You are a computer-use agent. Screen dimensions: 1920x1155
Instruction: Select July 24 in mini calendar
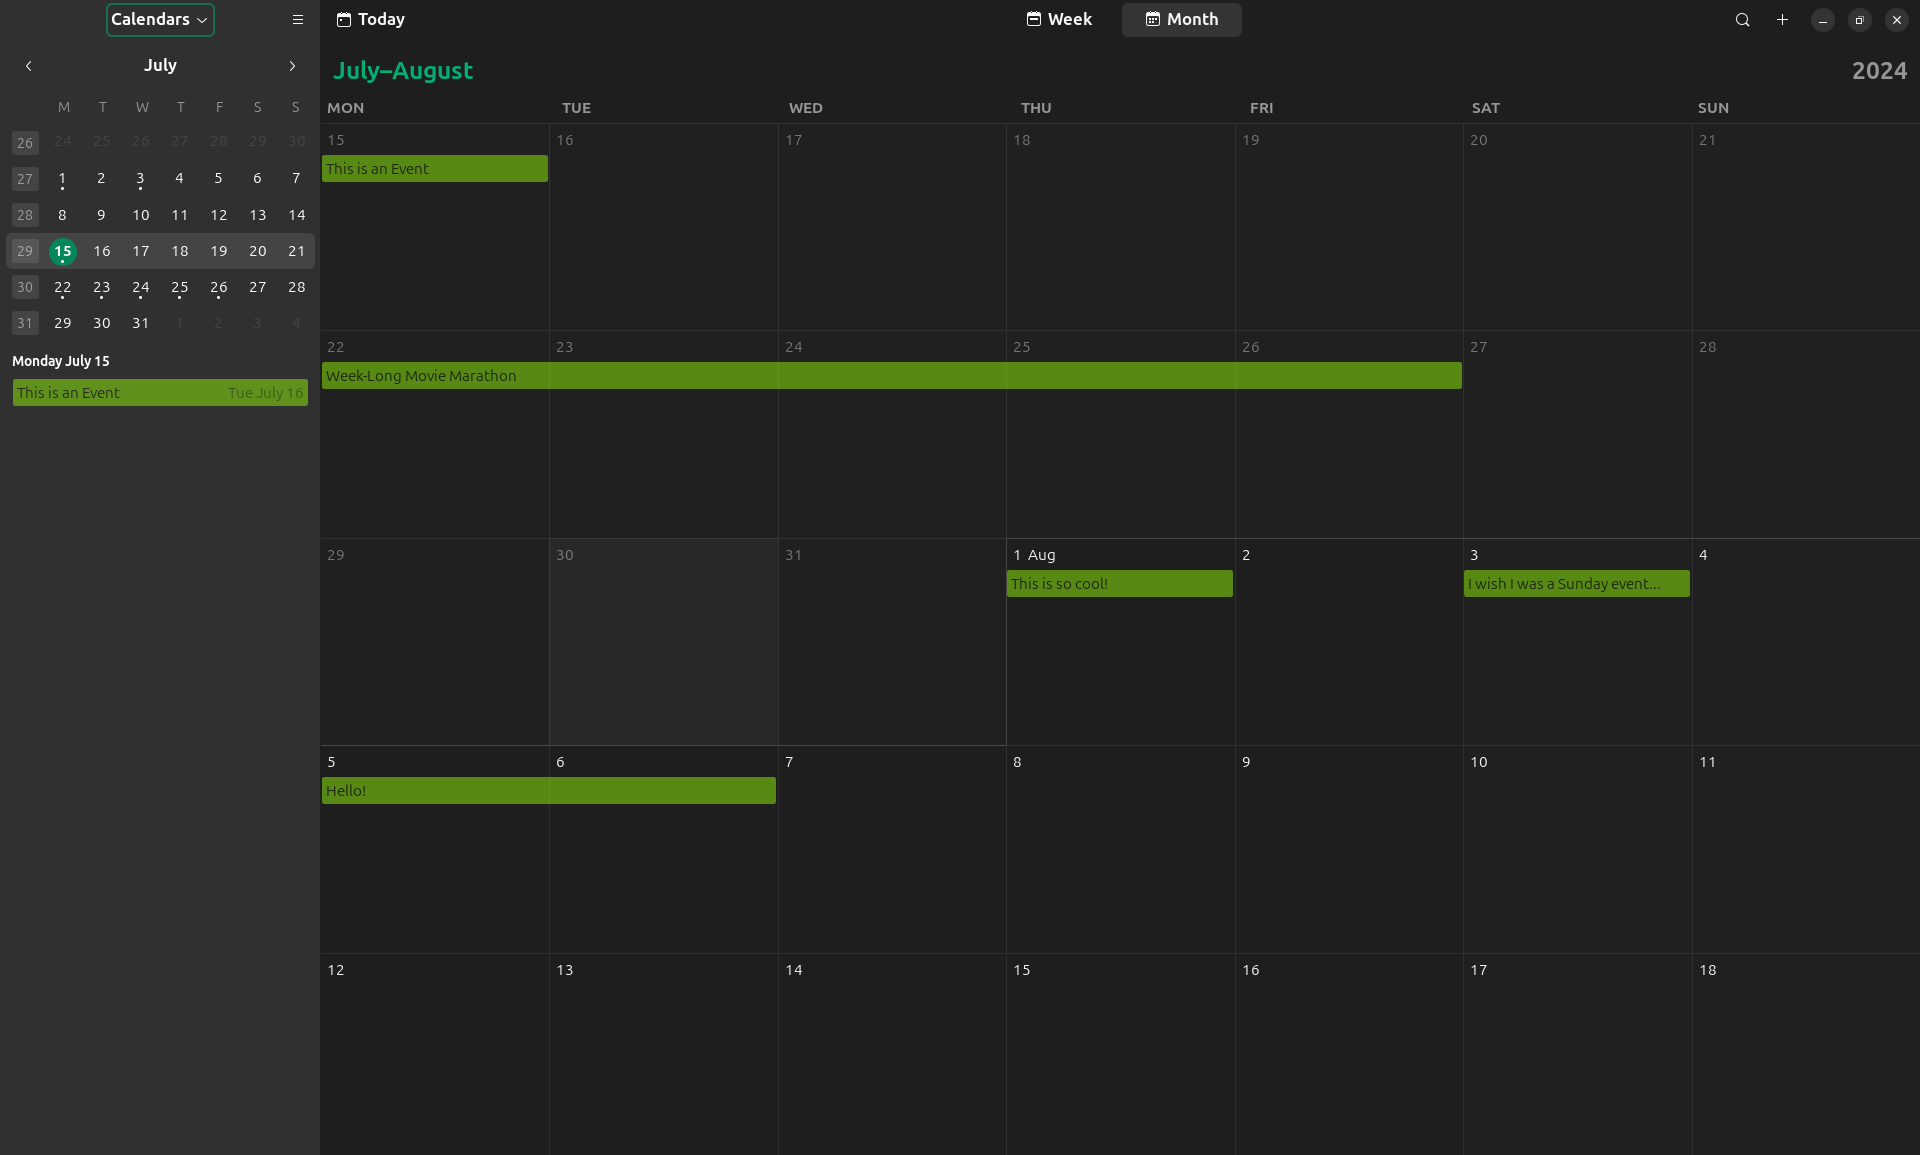coord(141,288)
